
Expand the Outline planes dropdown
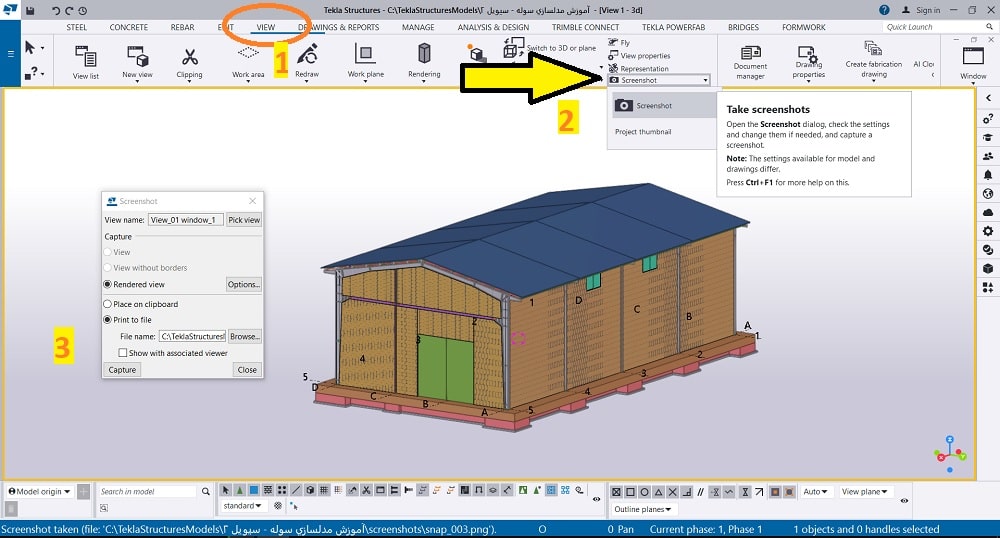(x=641, y=510)
